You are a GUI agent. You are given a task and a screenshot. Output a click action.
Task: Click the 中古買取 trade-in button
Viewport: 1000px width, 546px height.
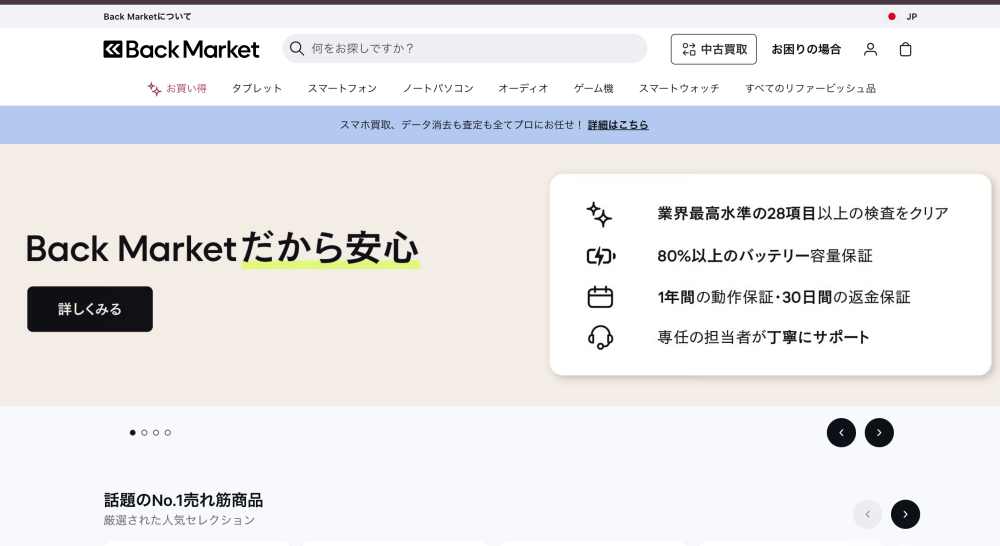coord(713,49)
